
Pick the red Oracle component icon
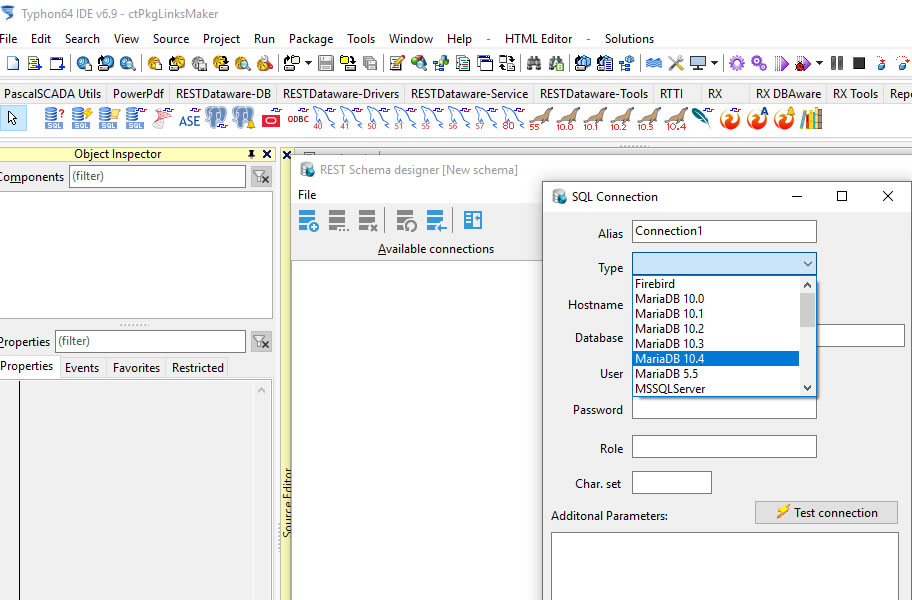point(271,119)
